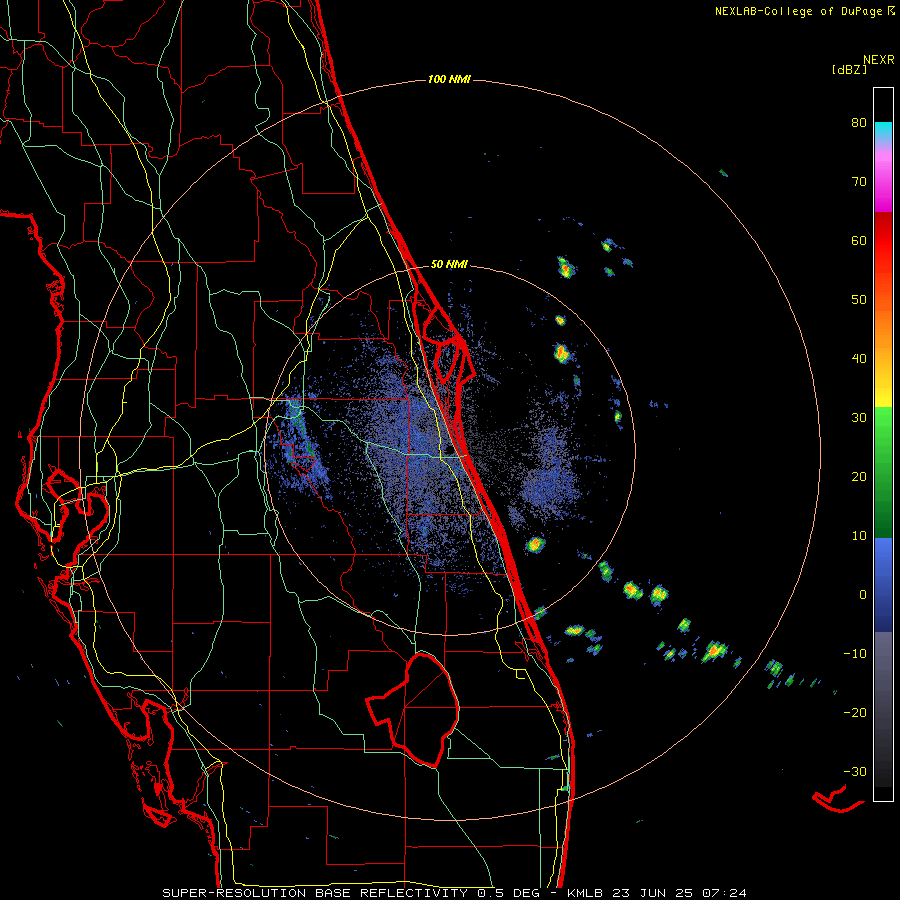Click the 80 value on dBZ scale

click(859, 123)
